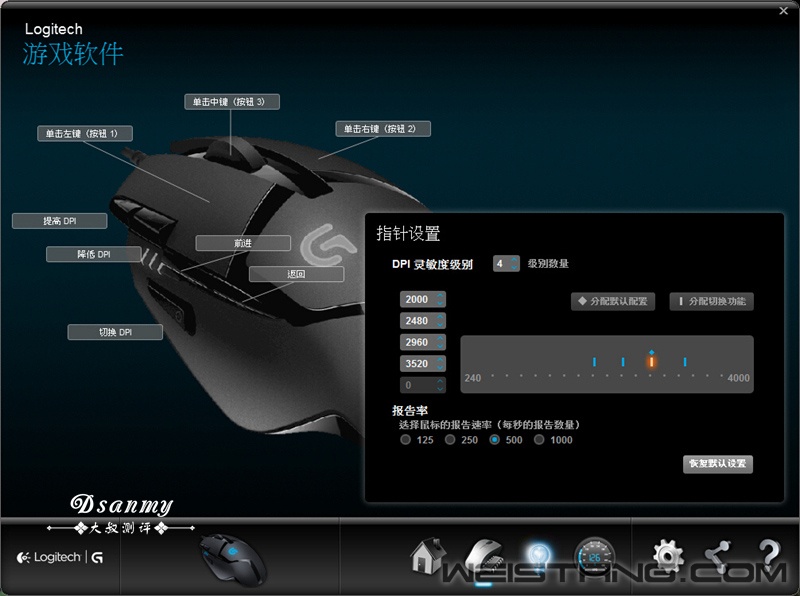Click the DPI level count spinner showing 4

tap(506, 264)
